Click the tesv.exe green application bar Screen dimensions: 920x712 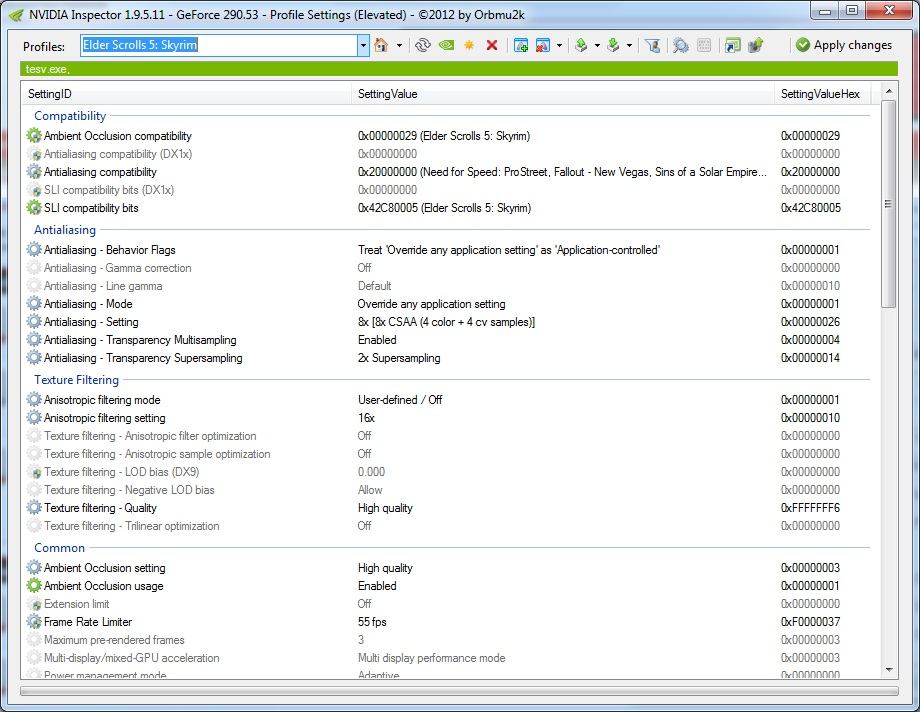[x=459, y=69]
